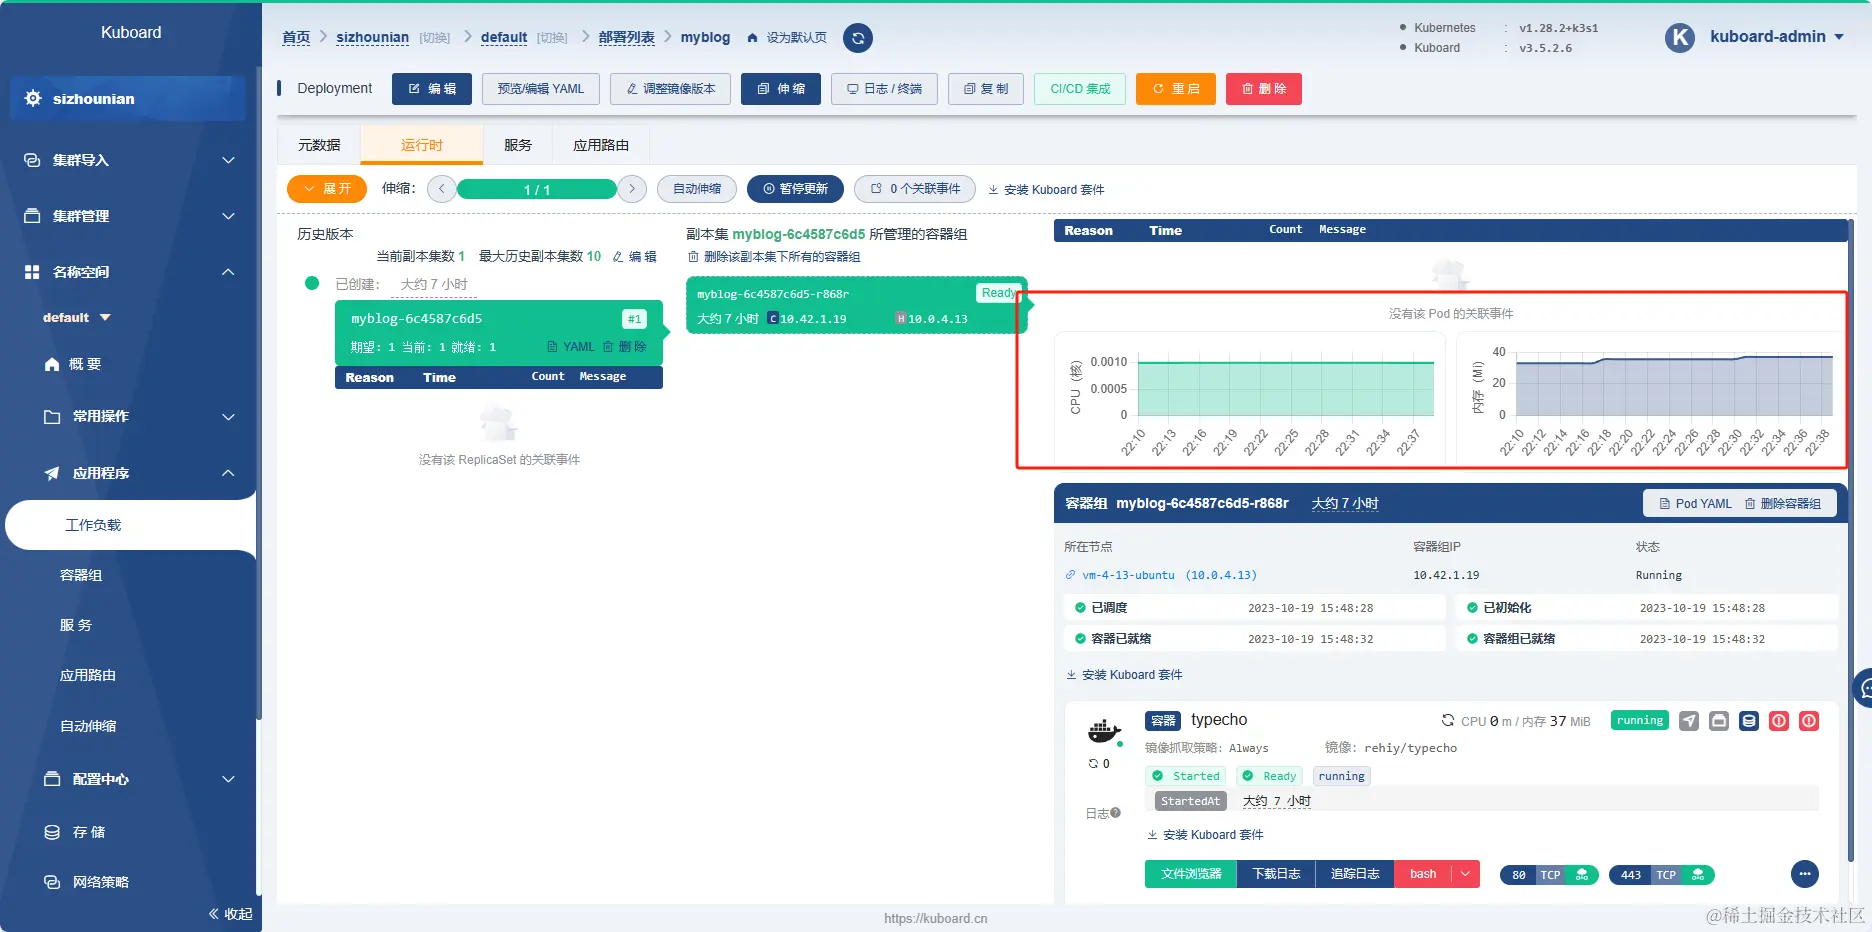Image resolution: width=1872 pixels, height=932 pixels.
Task: Click 删除该副本集下所有的容器组
Action: pyautogui.click(x=774, y=257)
